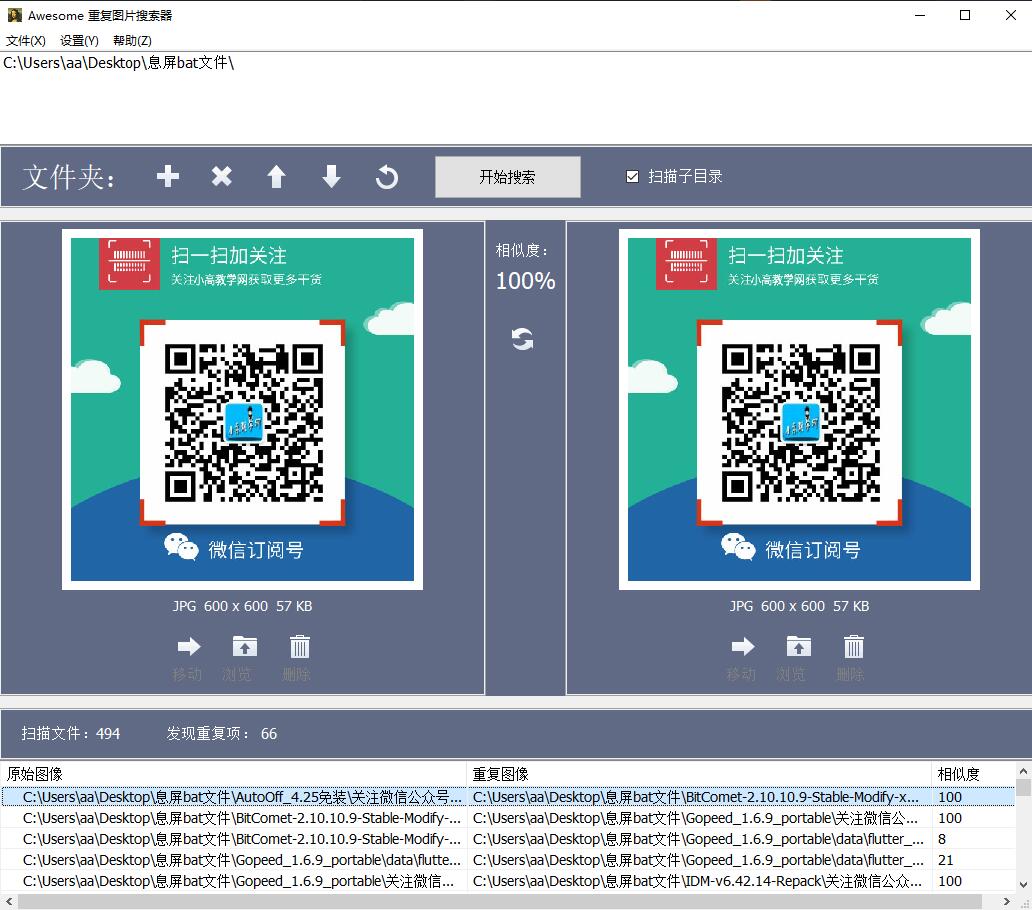The width and height of the screenshot is (1032, 910).
Task: Open the 设置(Y) menu
Action: [x=79, y=41]
